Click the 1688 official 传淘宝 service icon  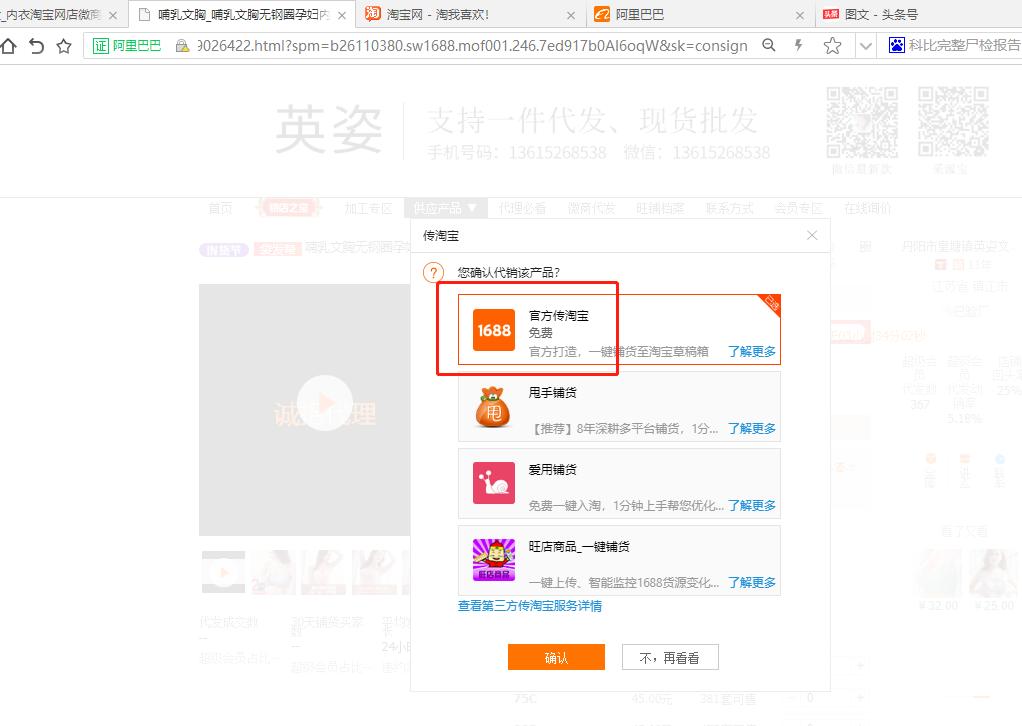point(493,330)
